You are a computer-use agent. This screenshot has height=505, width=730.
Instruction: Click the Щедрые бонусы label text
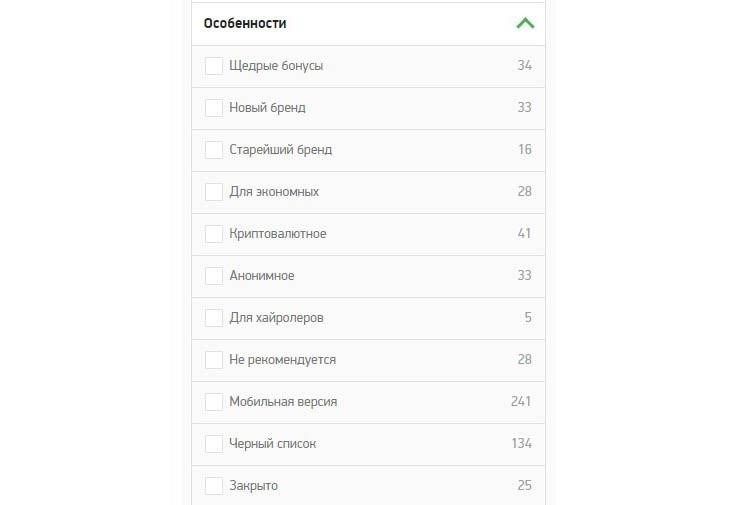pyautogui.click(x=276, y=66)
